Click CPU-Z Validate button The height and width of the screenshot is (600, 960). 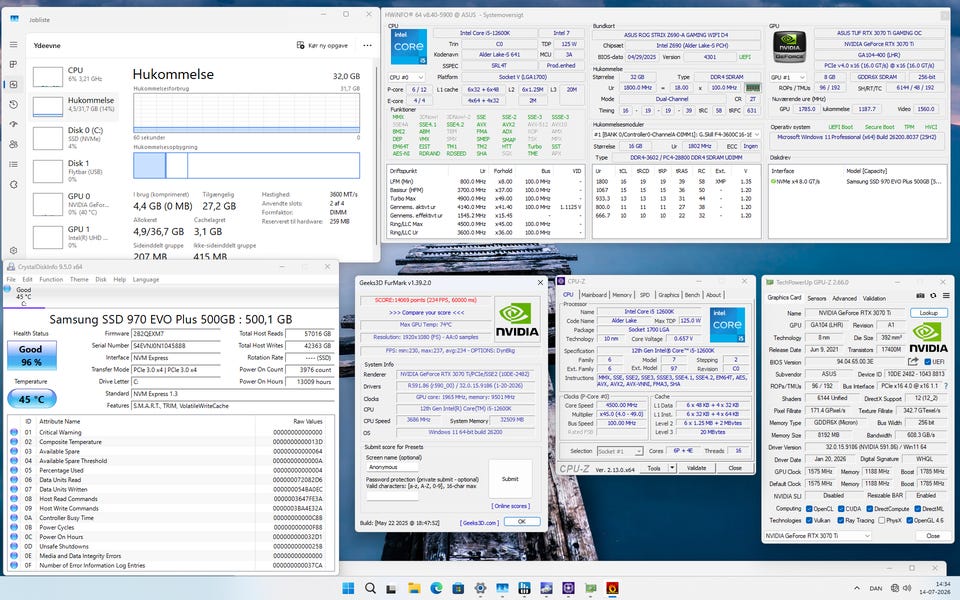[x=696, y=468]
